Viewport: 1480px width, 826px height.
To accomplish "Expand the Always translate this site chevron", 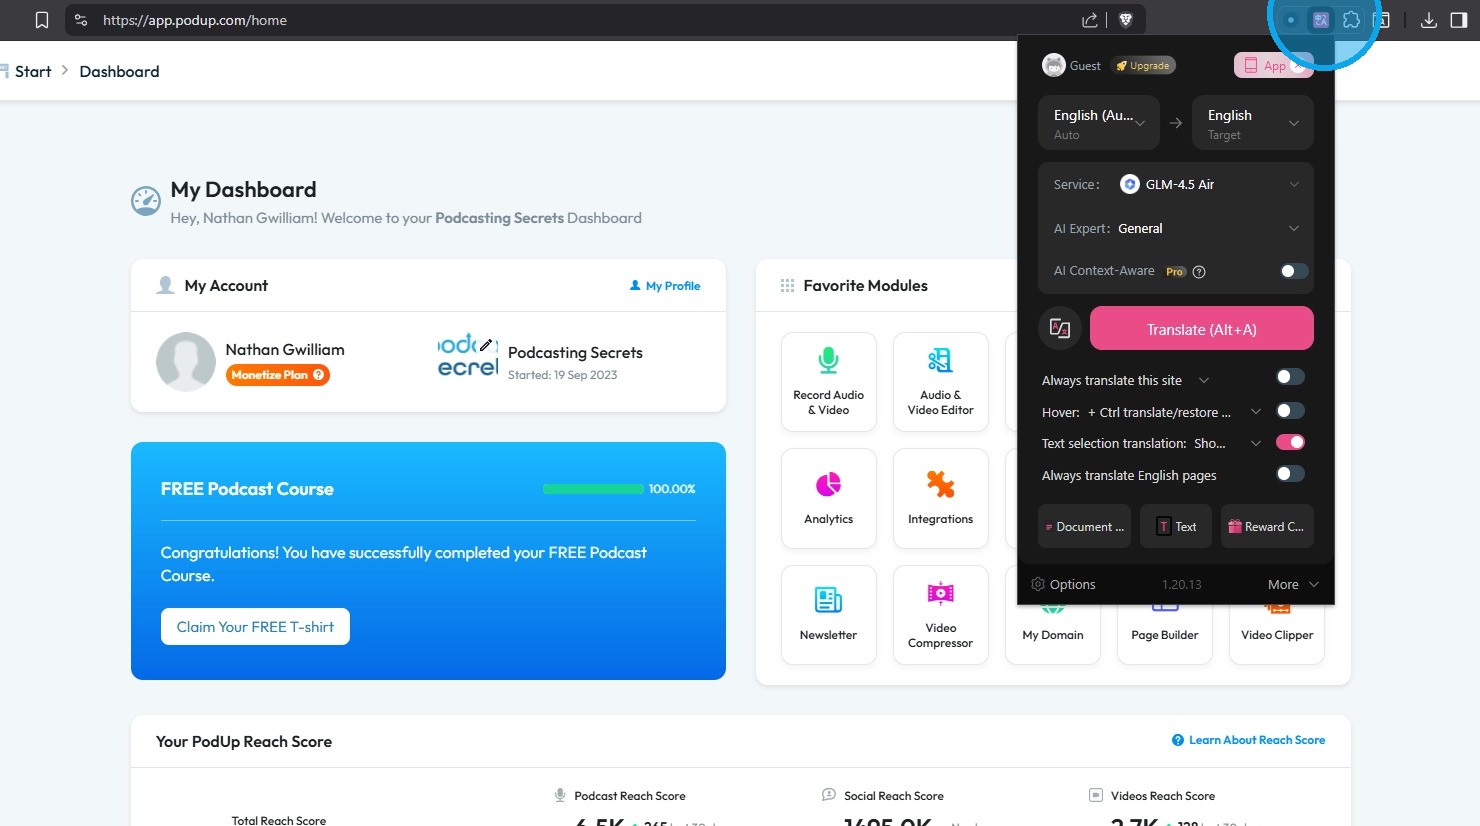I will tap(1204, 380).
